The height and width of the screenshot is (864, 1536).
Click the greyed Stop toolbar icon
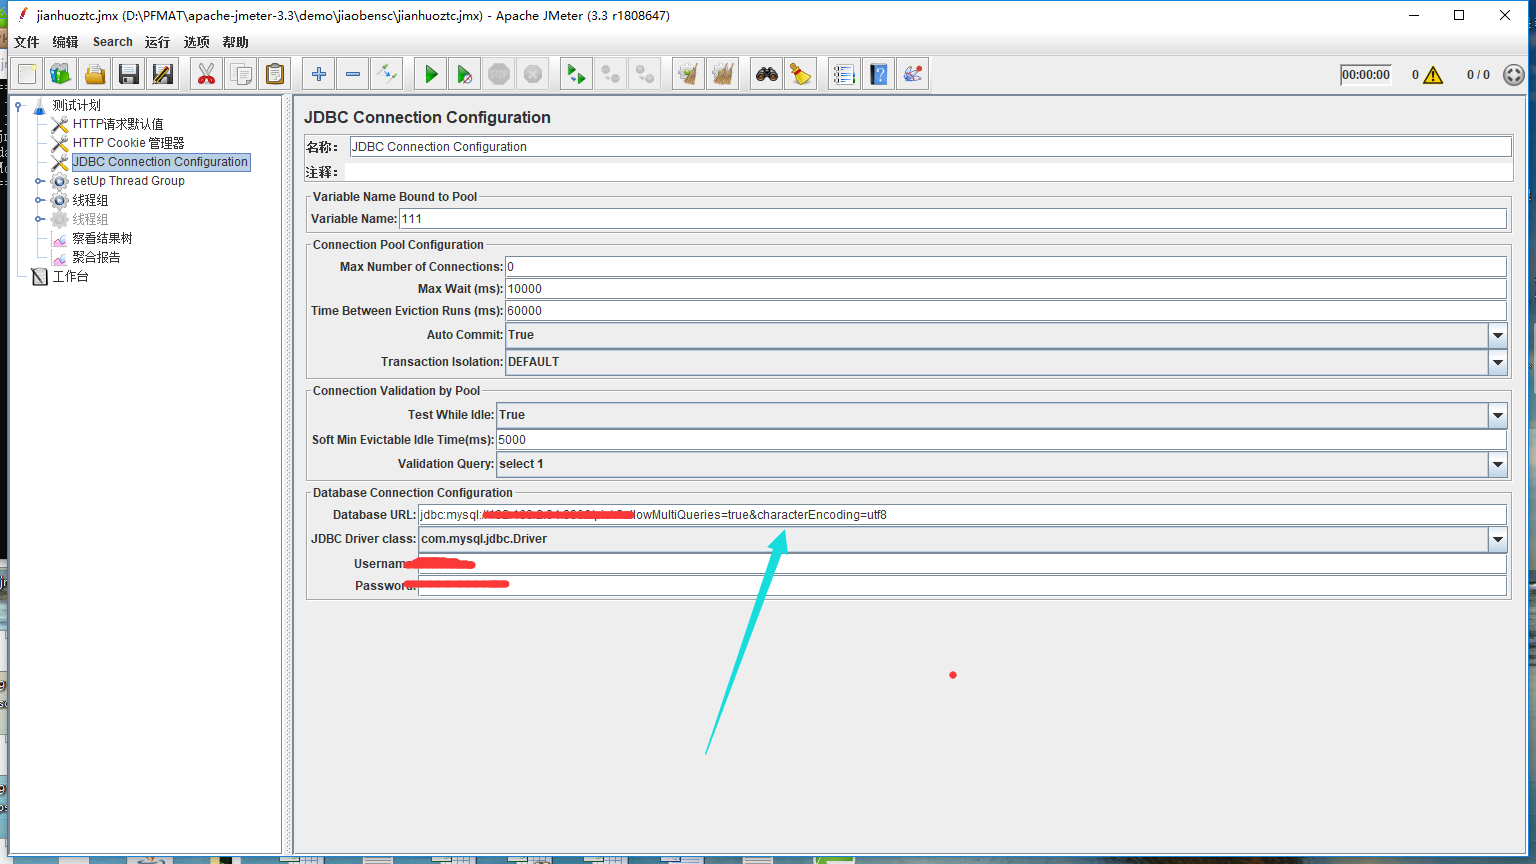[499, 74]
